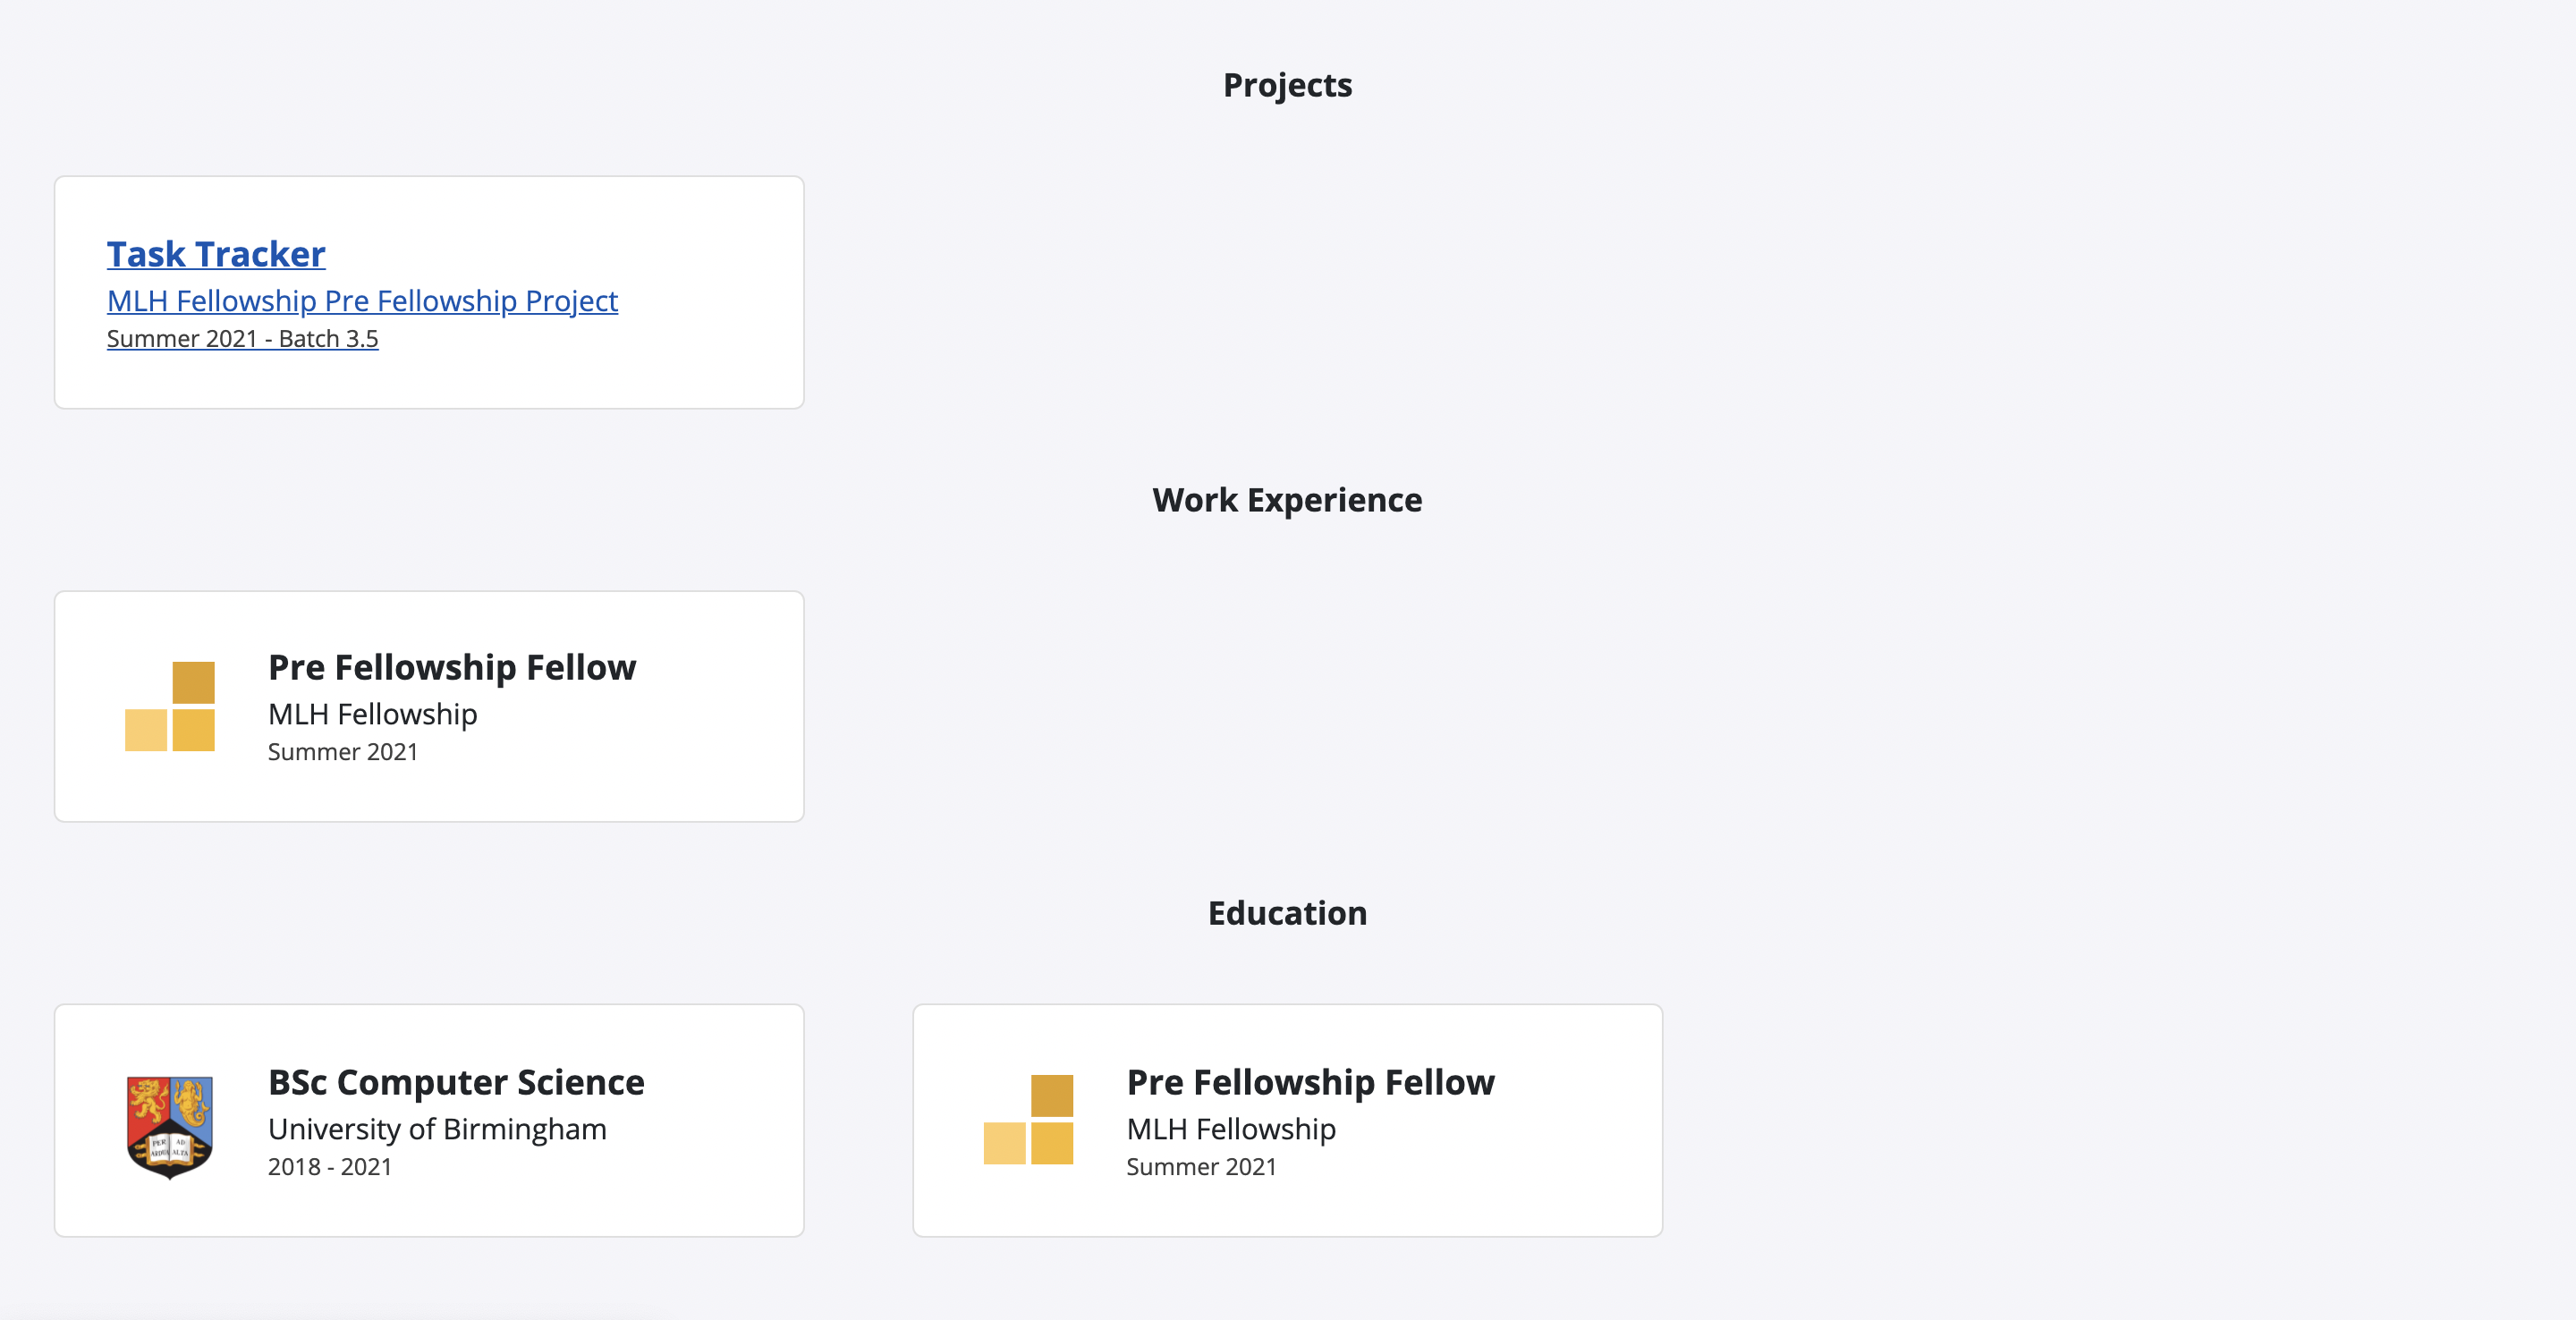The image size is (2576, 1320).
Task: Open the Task Tracker project link
Action: point(216,254)
